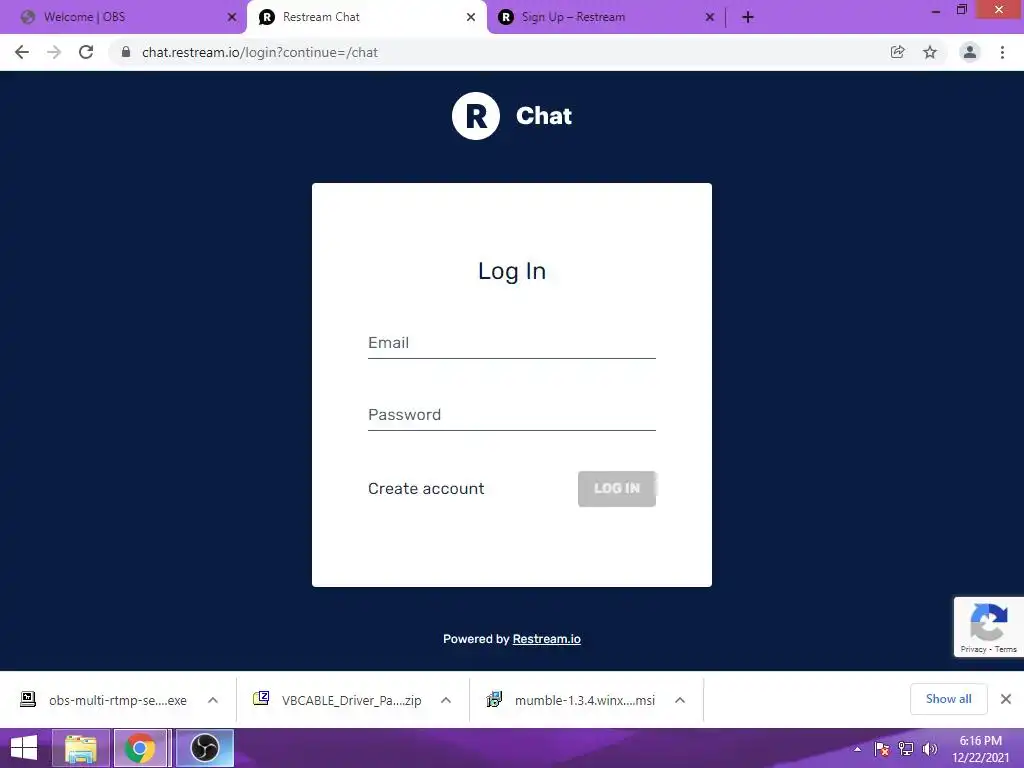
Task: Reload the current page
Action: tap(86, 52)
